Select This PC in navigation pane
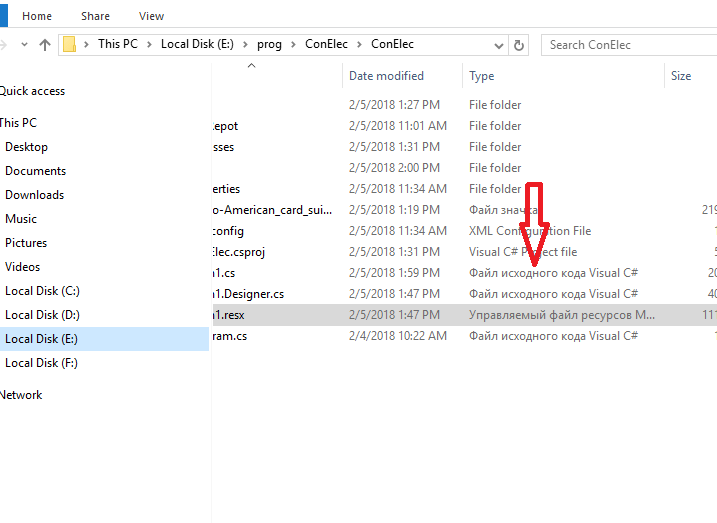 18,123
